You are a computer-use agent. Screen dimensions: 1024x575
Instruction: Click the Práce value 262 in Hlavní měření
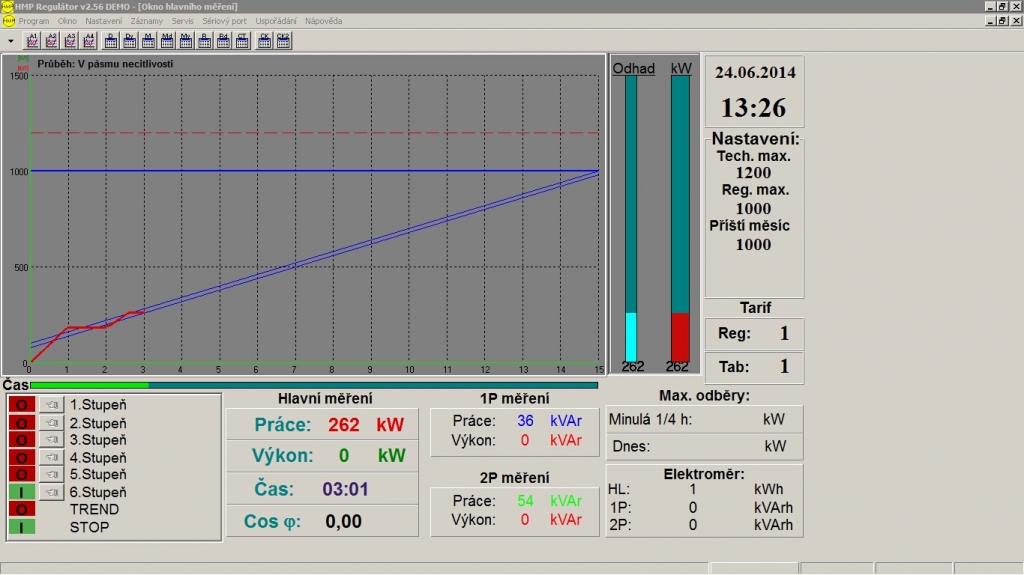tap(344, 425)
